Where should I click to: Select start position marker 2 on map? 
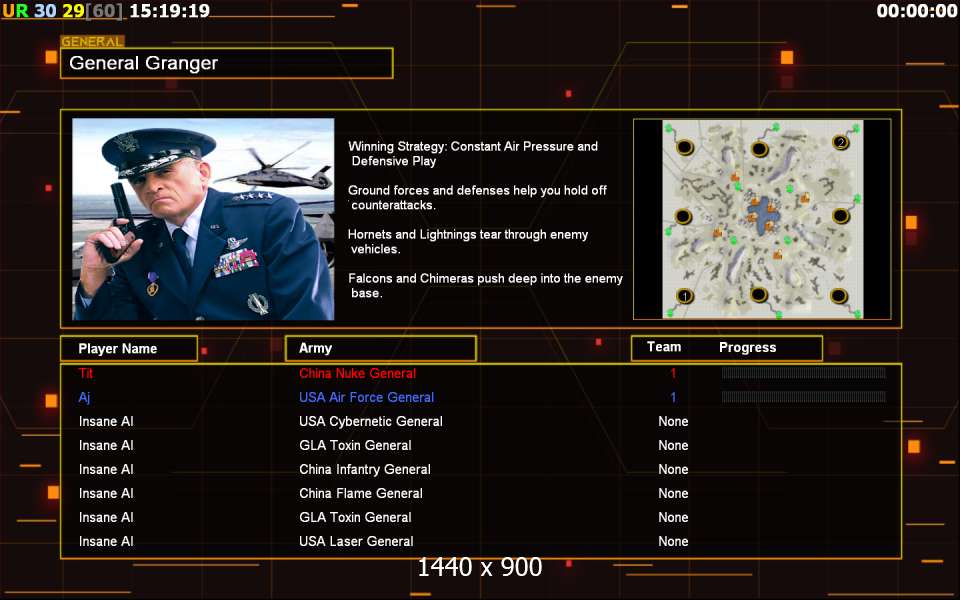[841, 143]
